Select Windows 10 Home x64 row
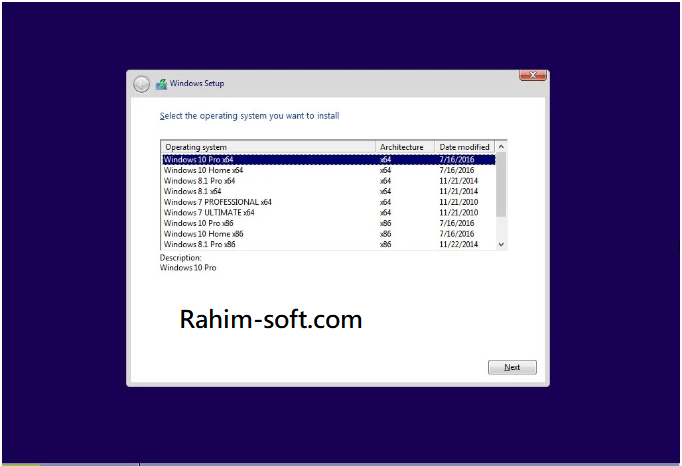Viewport: 682px width, 466px height. 328,170
